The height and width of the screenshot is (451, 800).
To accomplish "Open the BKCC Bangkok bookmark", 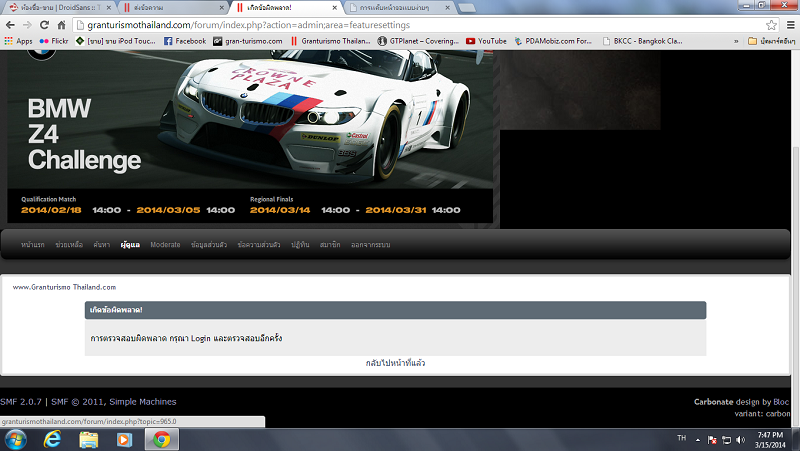I will [643, 41].
